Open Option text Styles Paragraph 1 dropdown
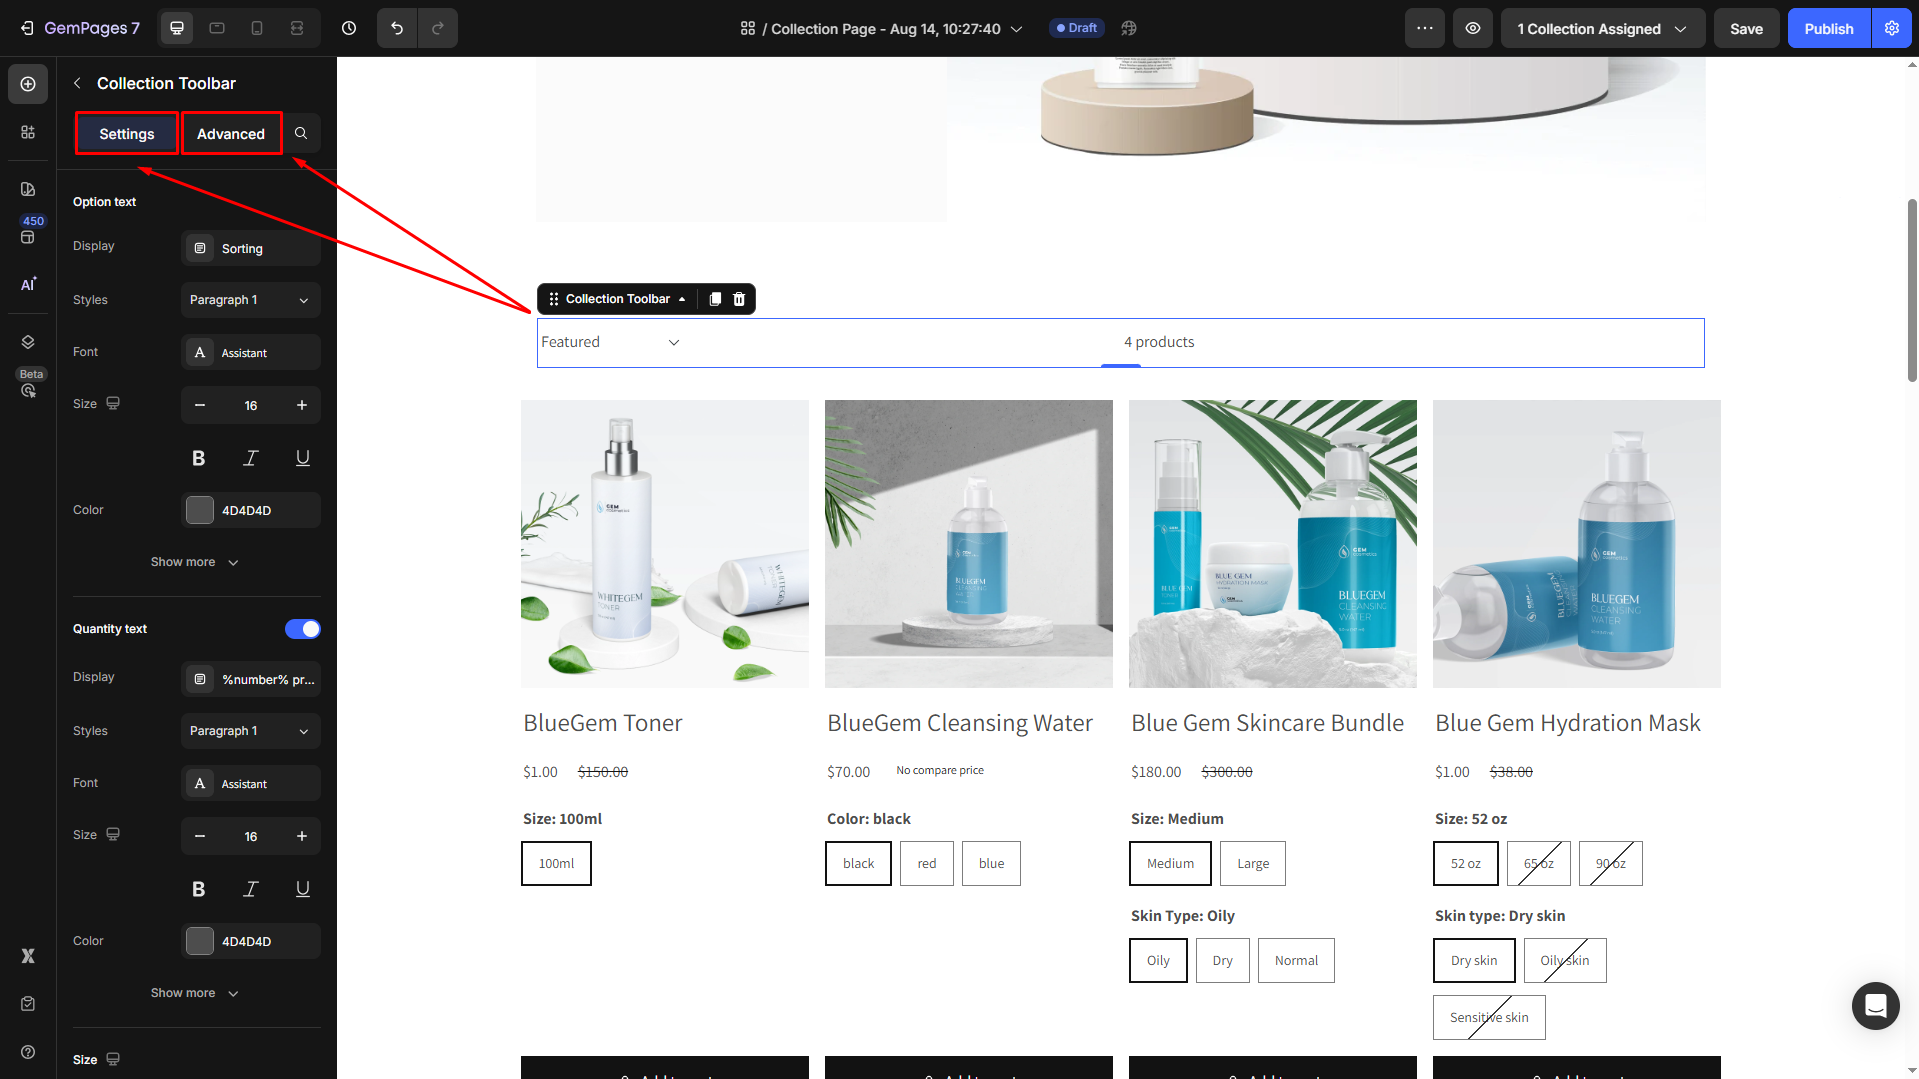1919x1079 pixels. pos(250,300)
